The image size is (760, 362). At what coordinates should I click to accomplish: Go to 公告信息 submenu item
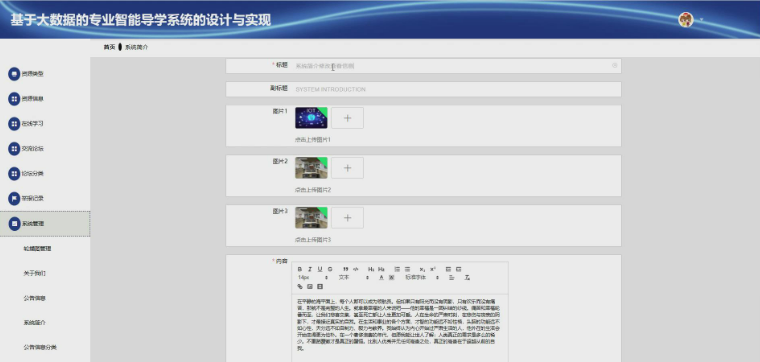click(35, 298)
